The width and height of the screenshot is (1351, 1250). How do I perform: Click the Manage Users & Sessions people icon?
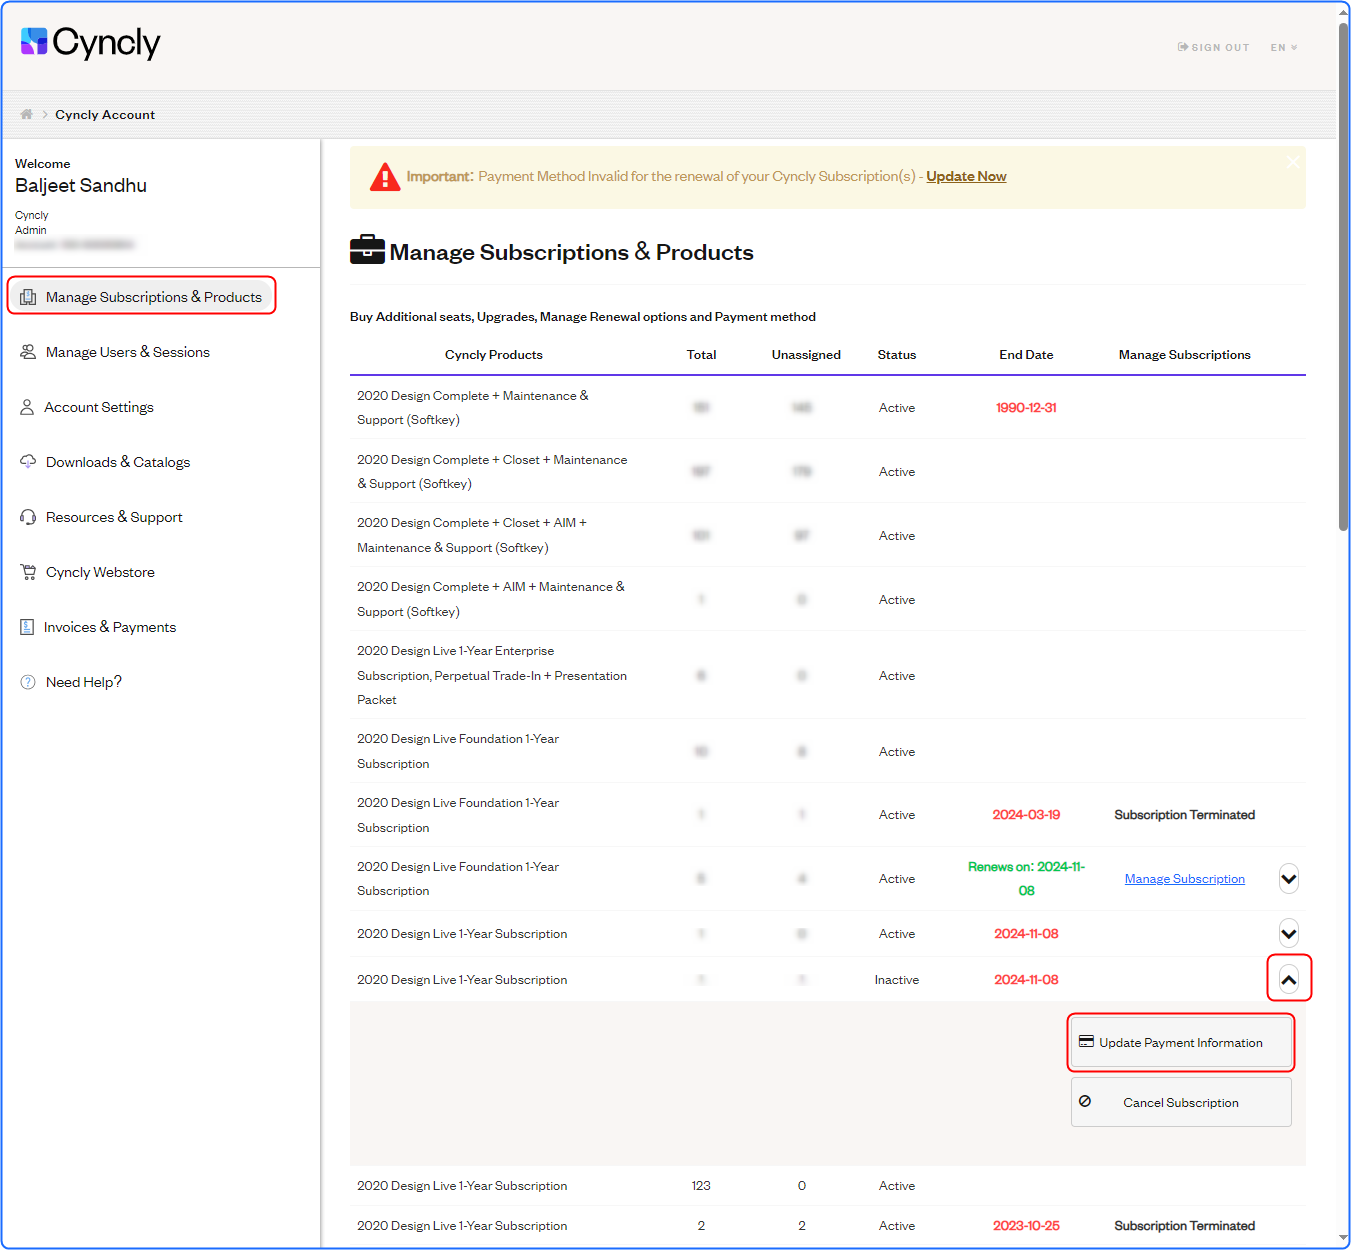[x=28, y=352]
